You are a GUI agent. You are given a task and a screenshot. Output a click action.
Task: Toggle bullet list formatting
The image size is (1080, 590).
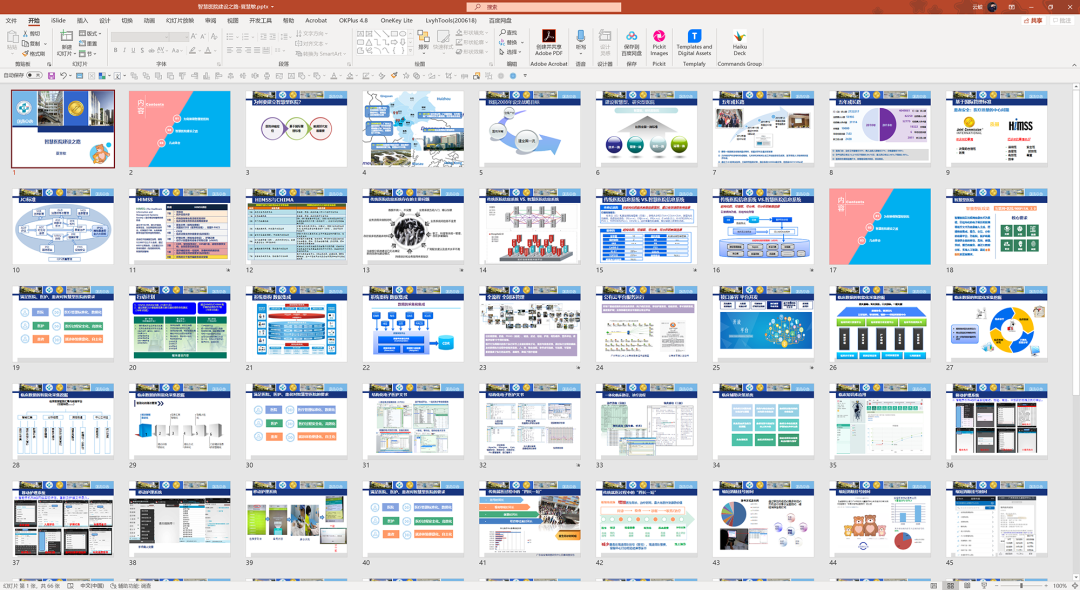[x=231, y=36]
